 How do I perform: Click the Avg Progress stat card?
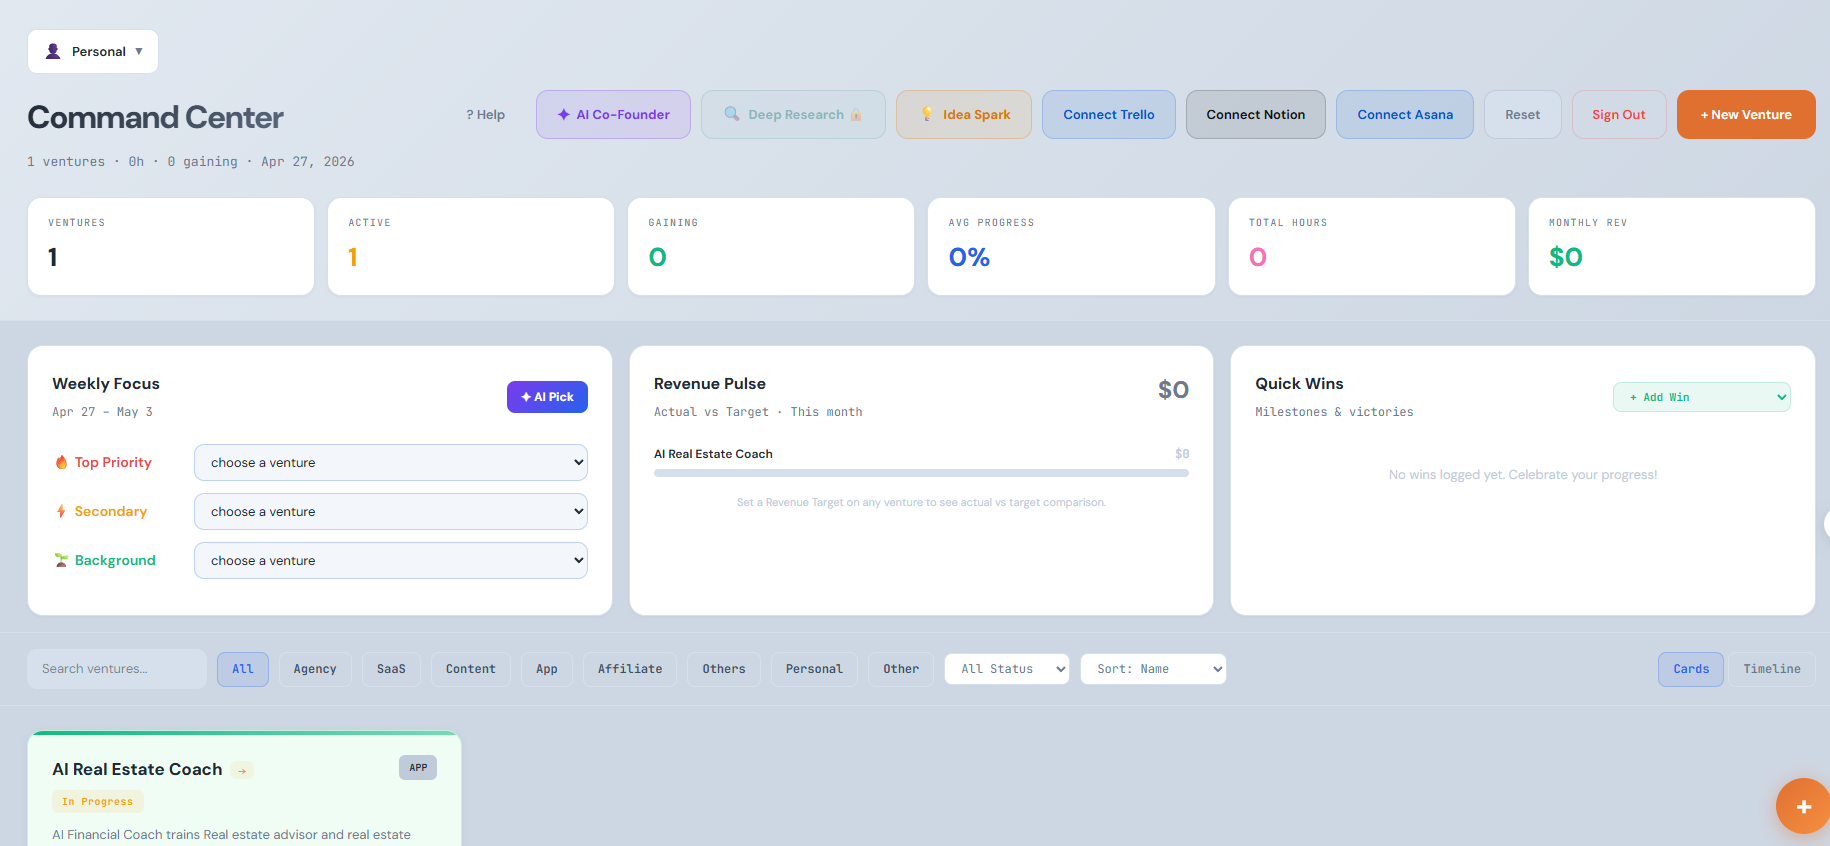coord(1071,246)
